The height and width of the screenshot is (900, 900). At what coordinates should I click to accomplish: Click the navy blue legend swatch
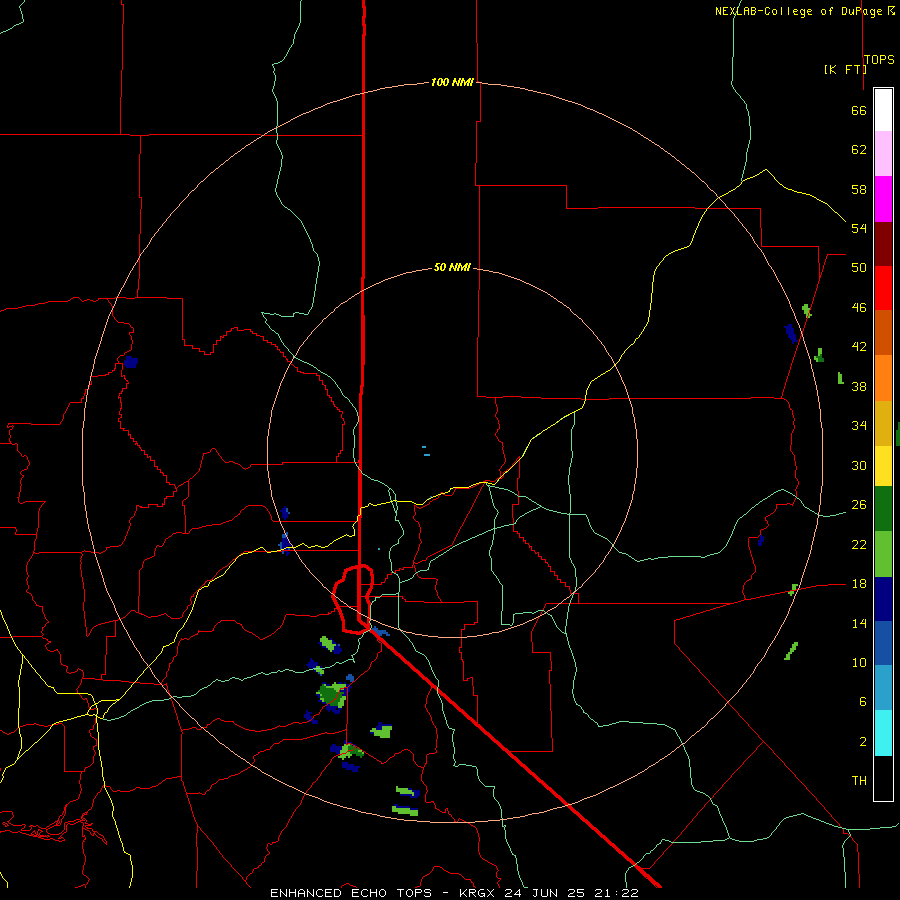[x=883, y=599]
